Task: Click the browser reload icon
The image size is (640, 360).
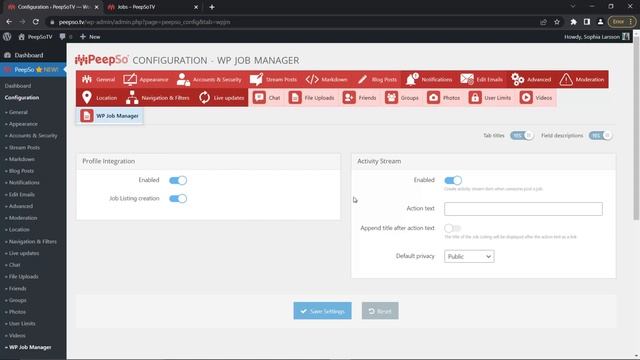Action: 36,22
